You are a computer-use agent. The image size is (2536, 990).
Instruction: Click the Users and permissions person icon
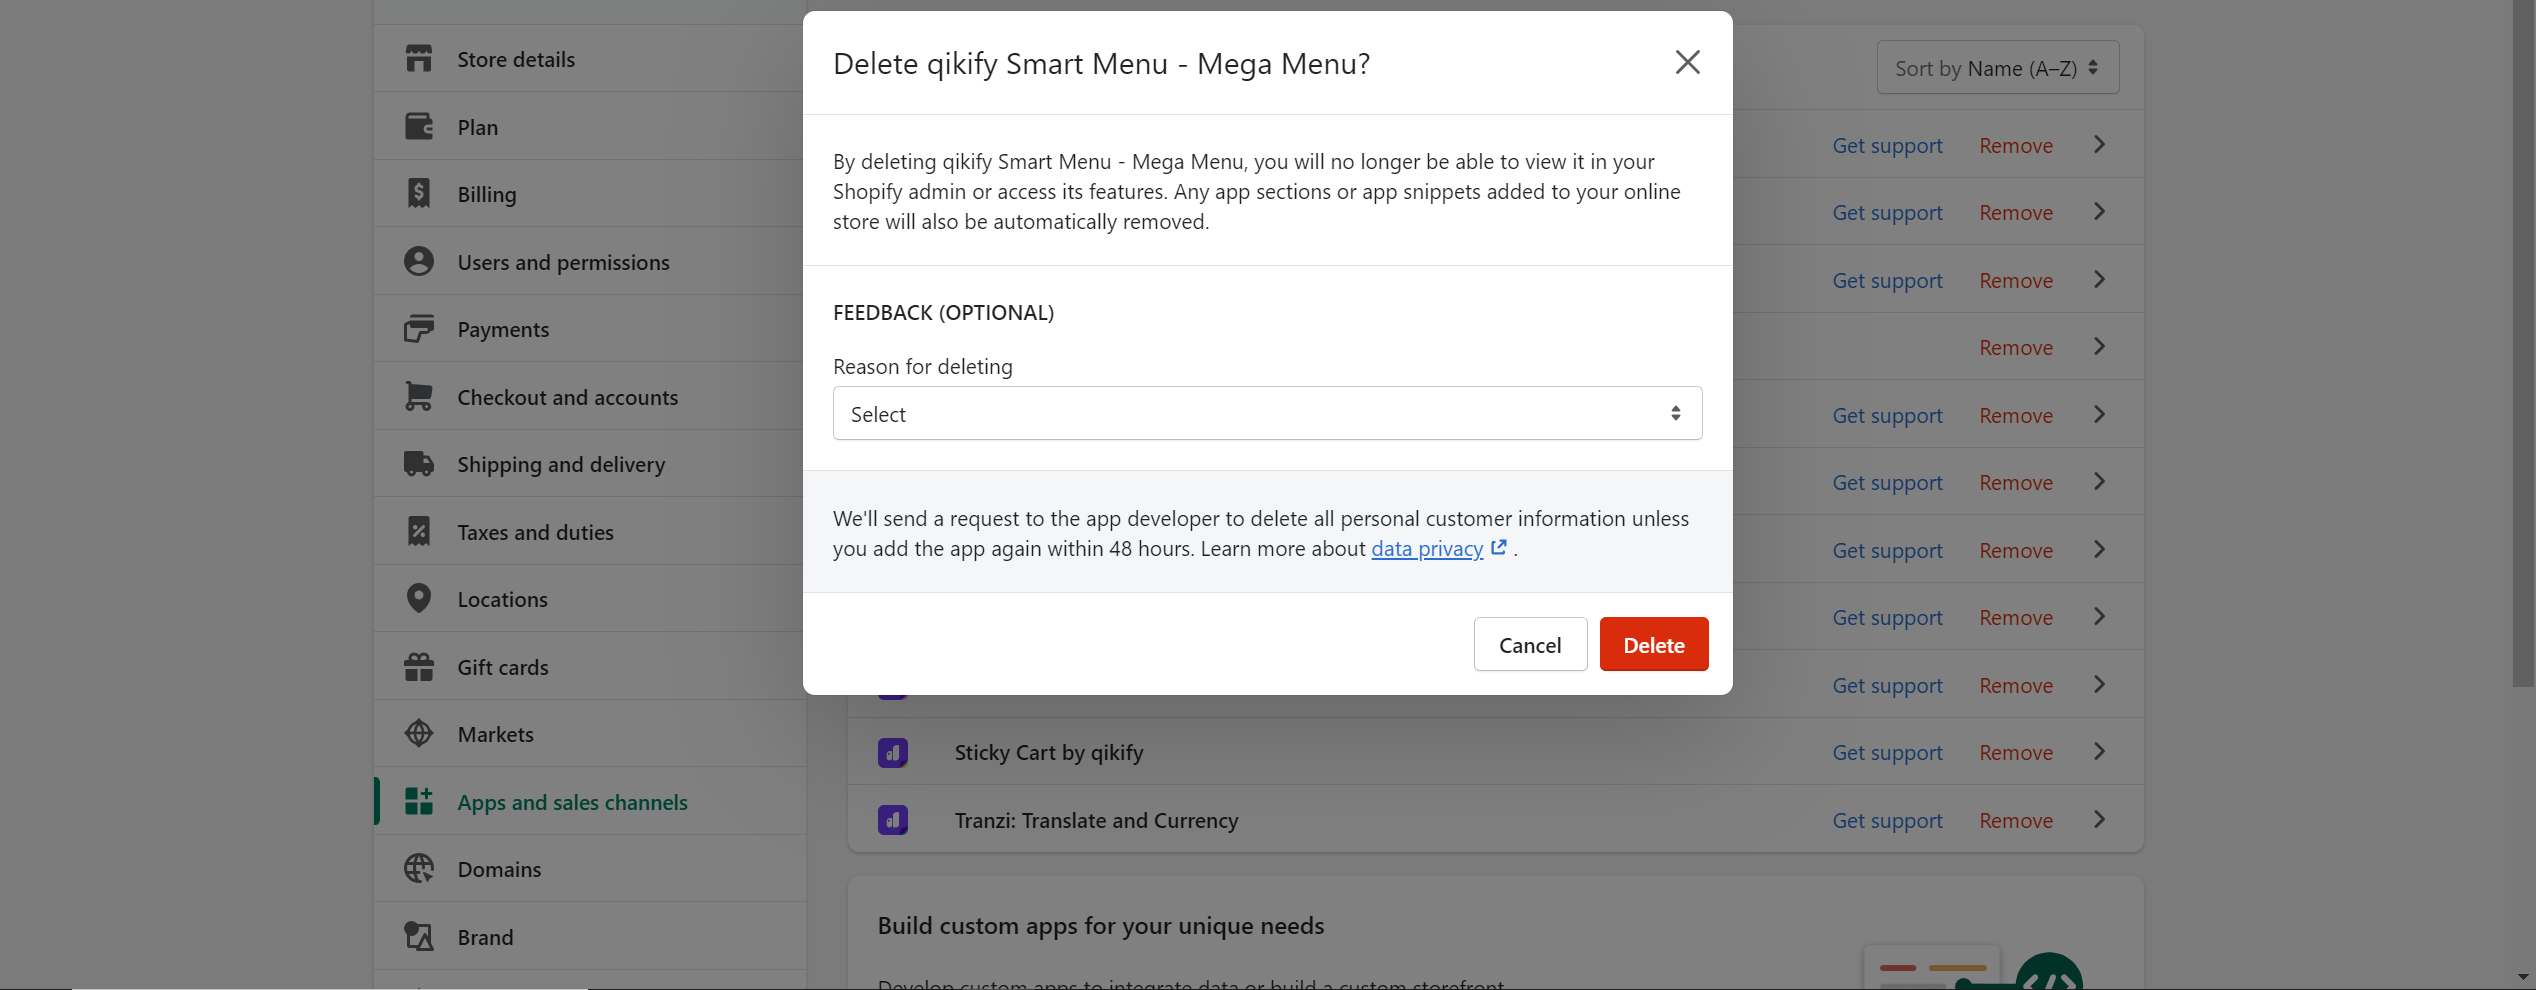pos(419,262)
